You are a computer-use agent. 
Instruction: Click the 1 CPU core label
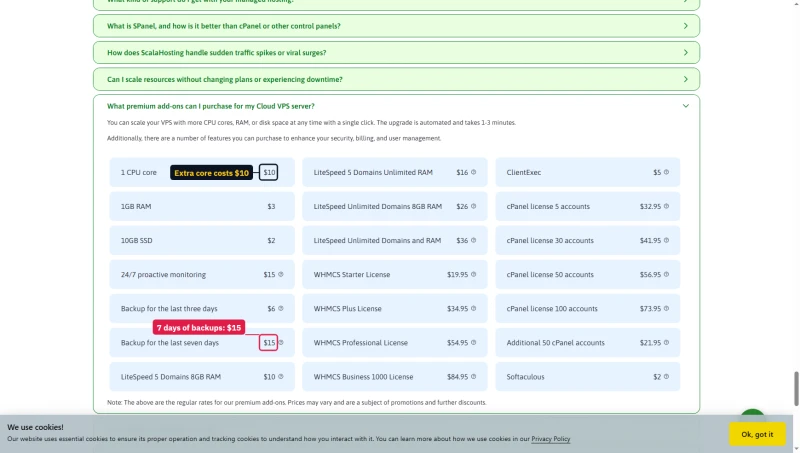[x=139, y=172]
